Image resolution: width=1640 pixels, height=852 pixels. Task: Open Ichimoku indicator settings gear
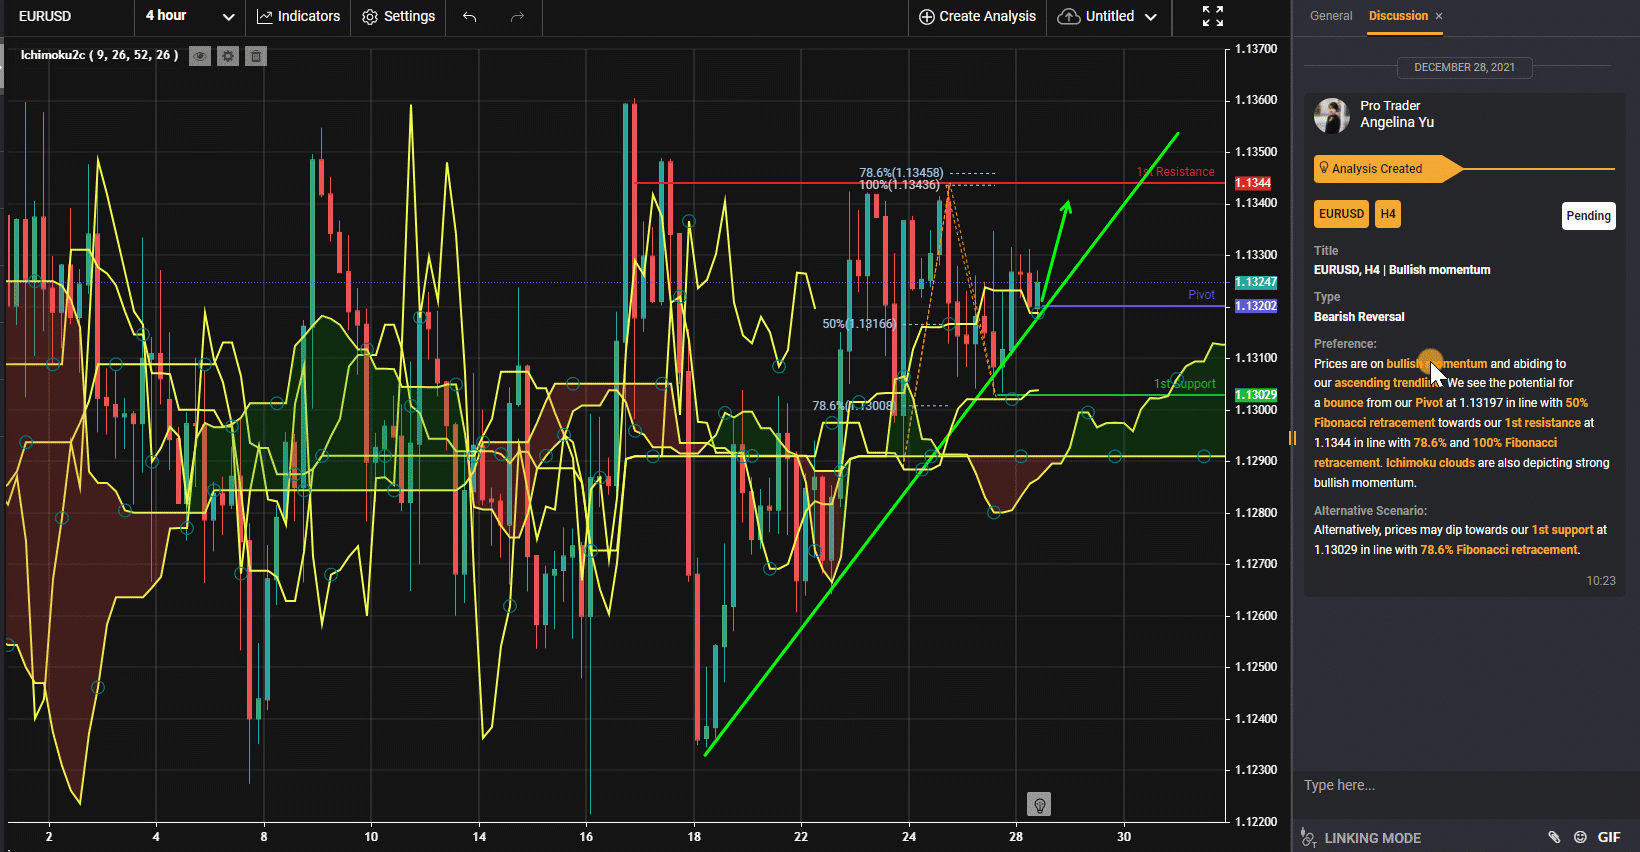pyautogui.click(x=228, y=56)
